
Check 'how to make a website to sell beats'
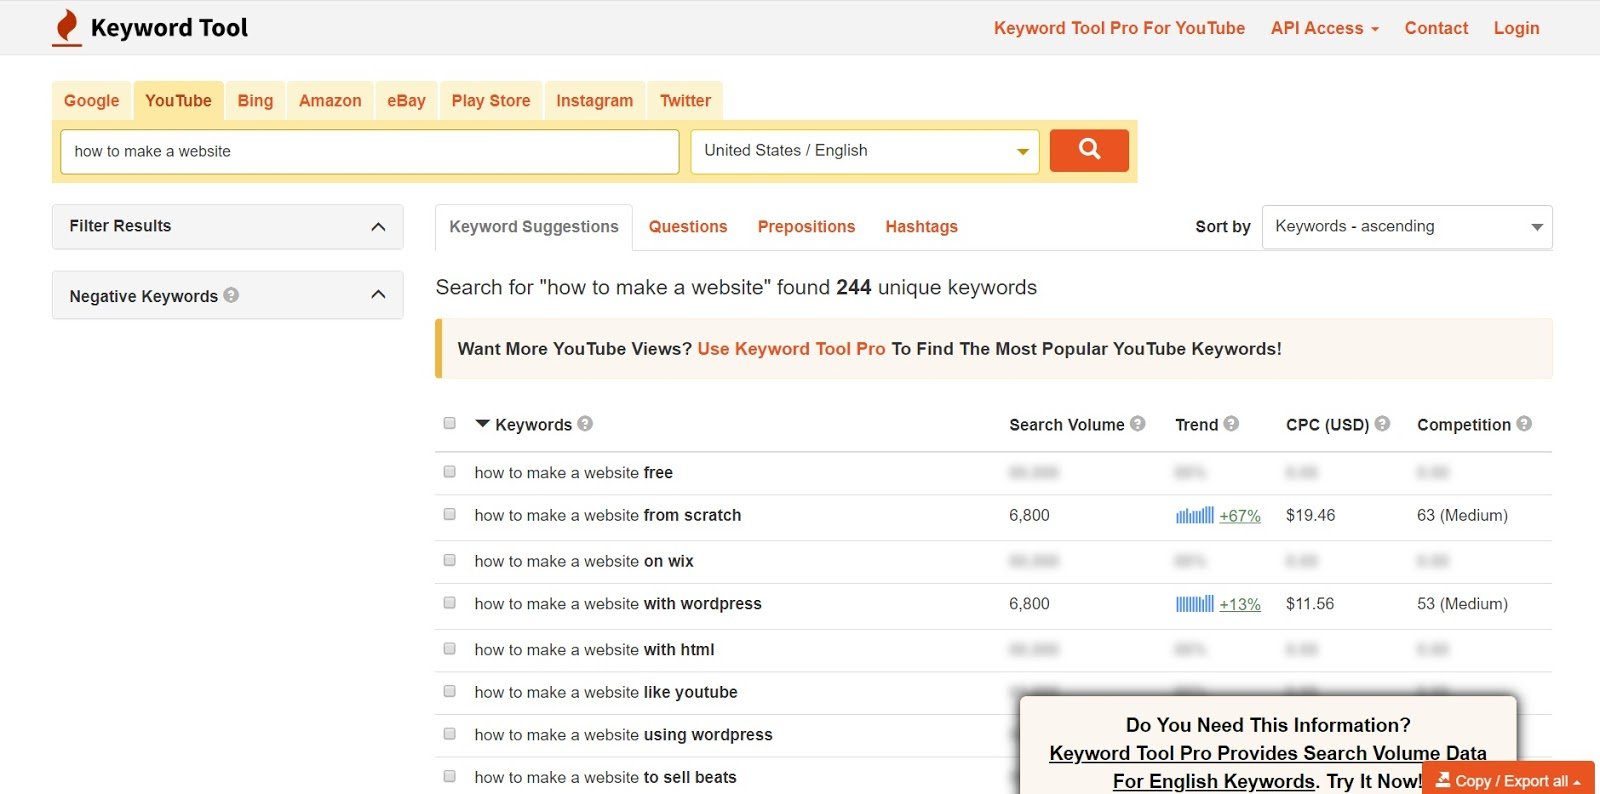449,776
